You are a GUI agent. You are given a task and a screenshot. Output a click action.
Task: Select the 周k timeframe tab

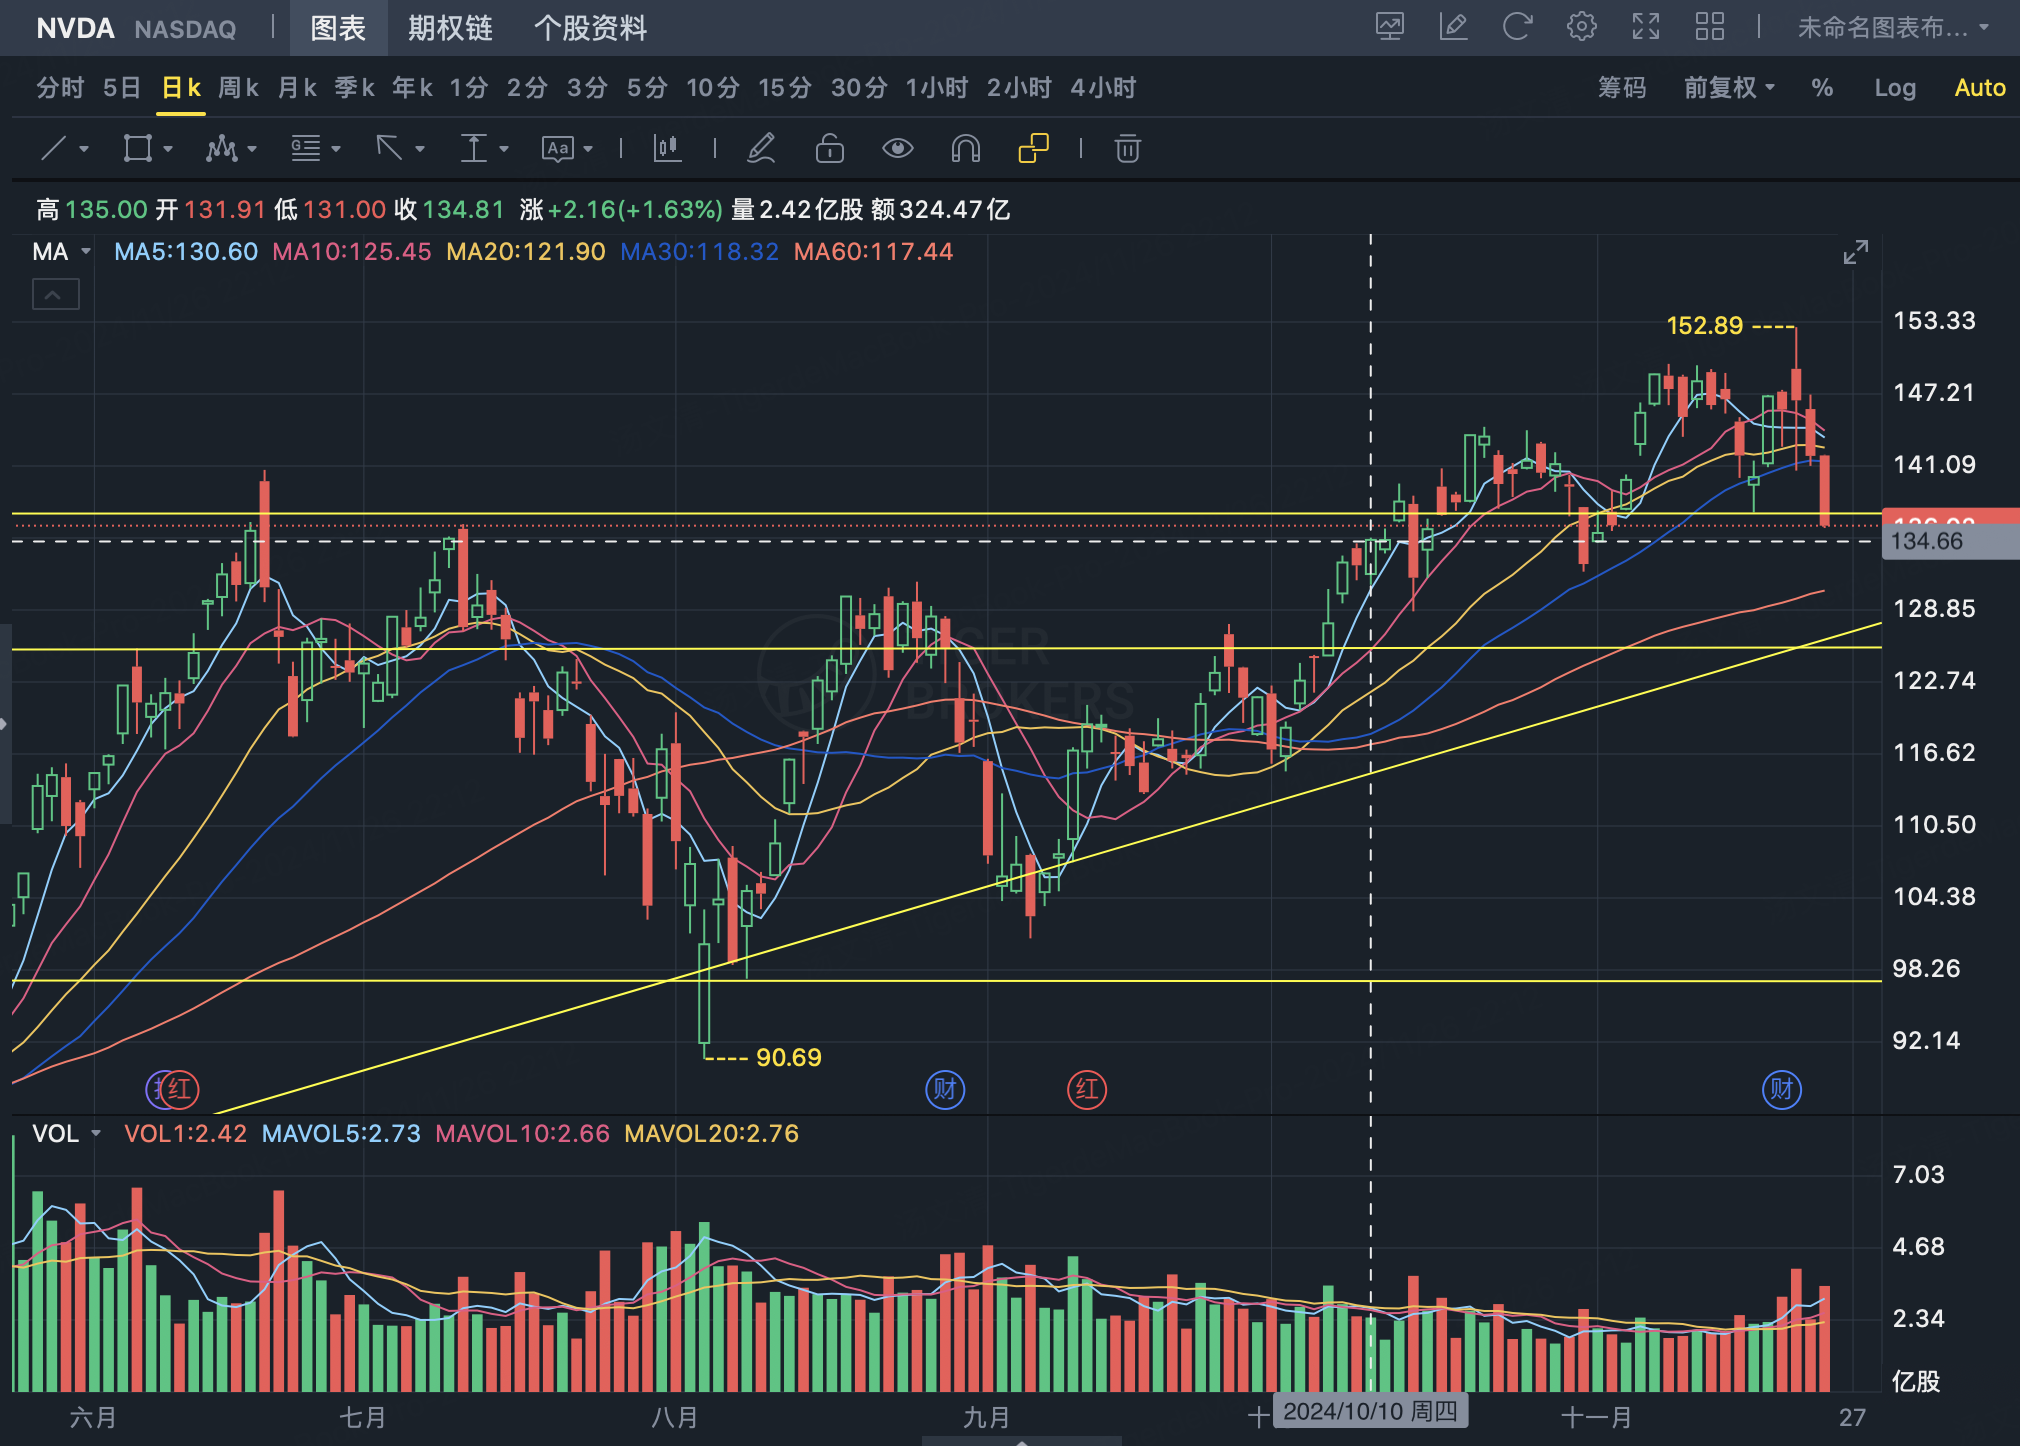tap(238, 88)
